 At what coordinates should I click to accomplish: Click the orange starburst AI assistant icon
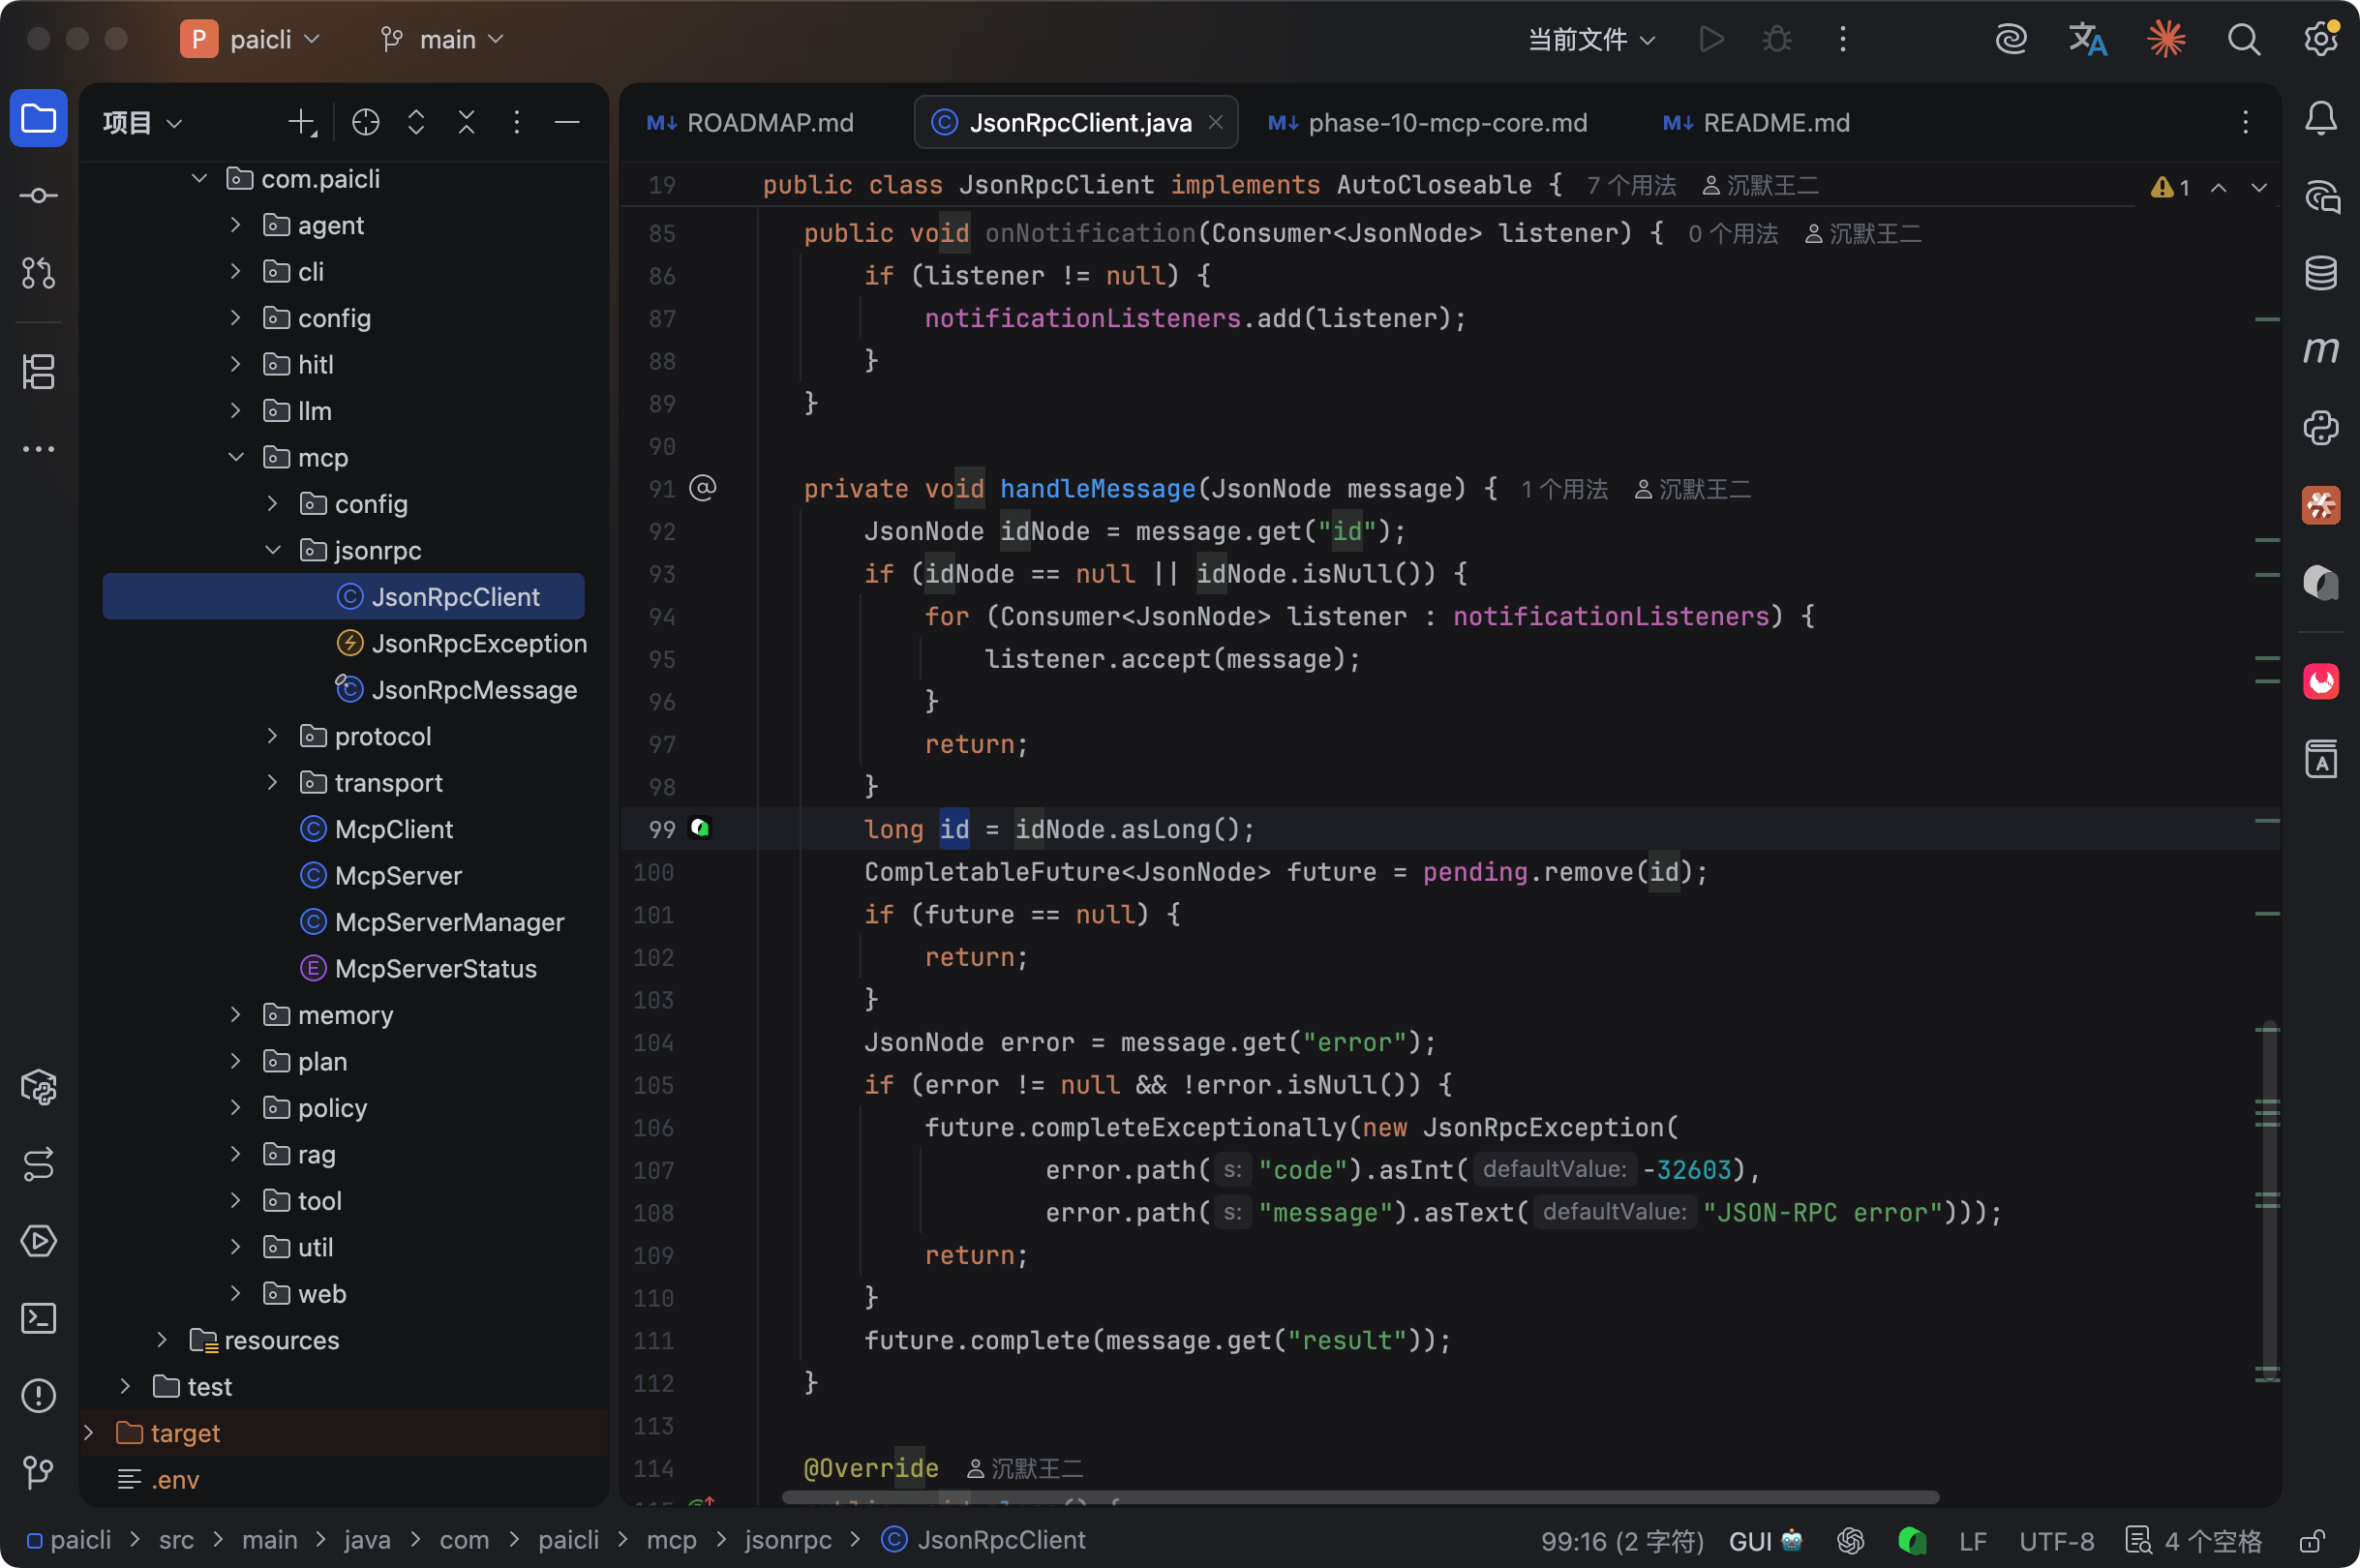tap(2166, 39)
